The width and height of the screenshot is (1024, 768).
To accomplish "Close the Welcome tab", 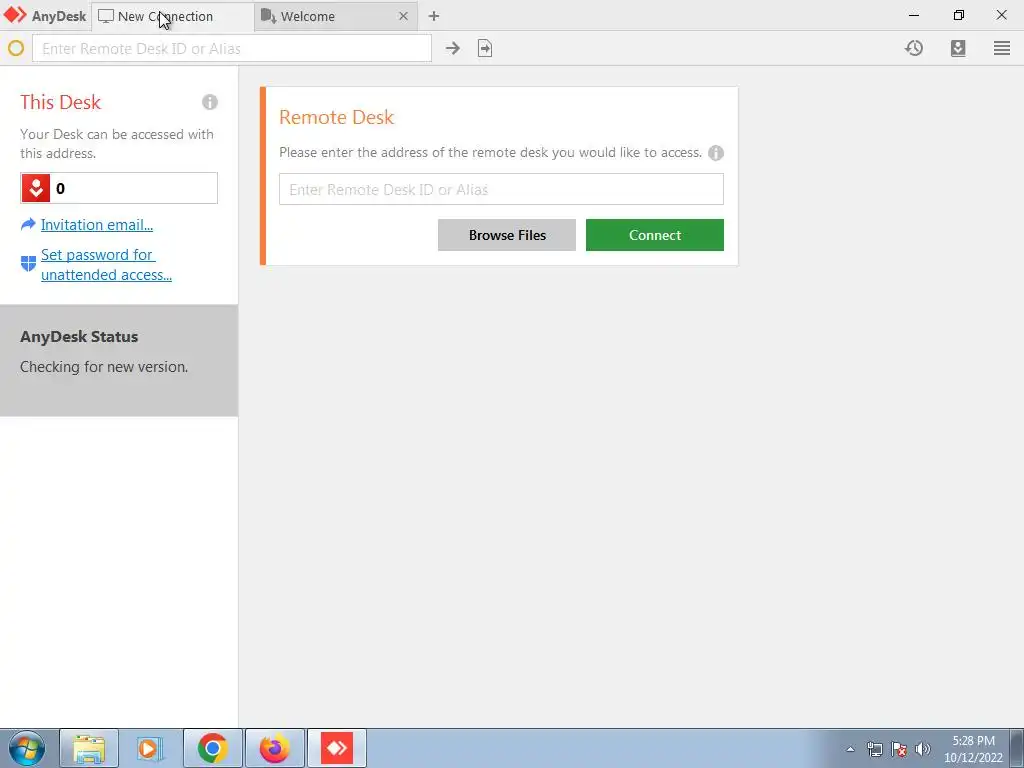I will coord(404,16).
